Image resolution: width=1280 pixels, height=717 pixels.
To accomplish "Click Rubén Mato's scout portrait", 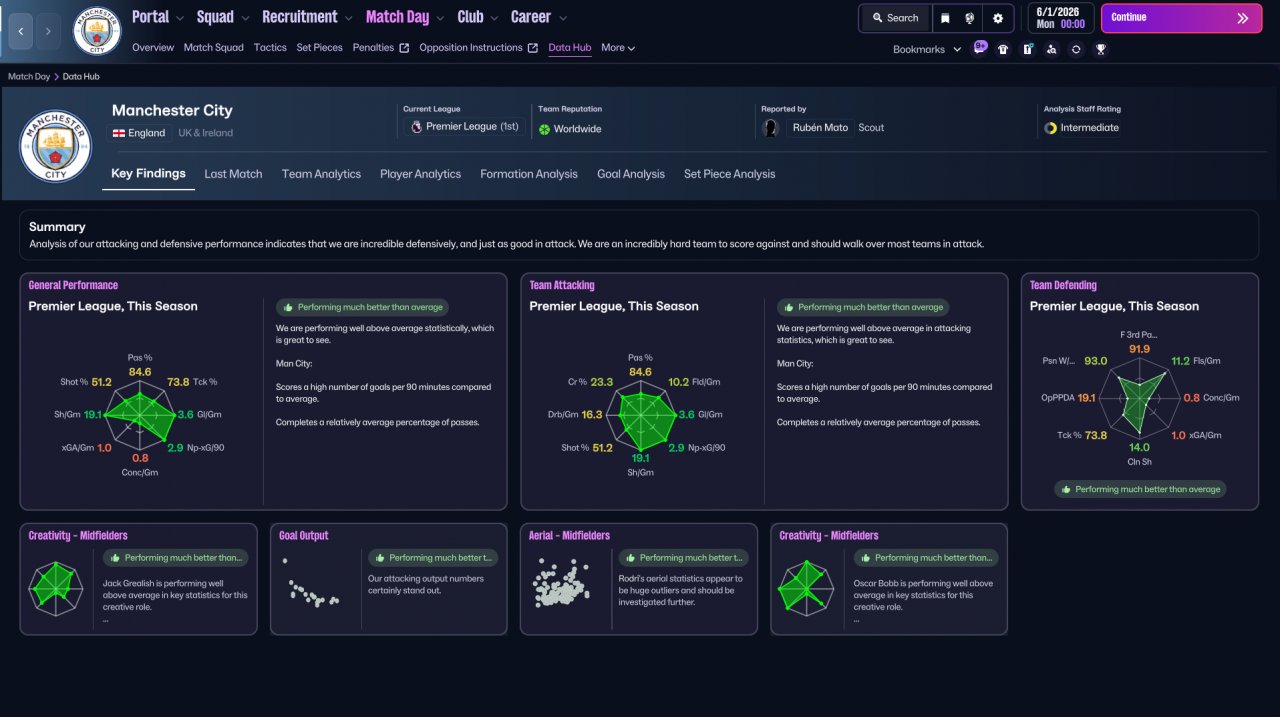I will (771, 128).
